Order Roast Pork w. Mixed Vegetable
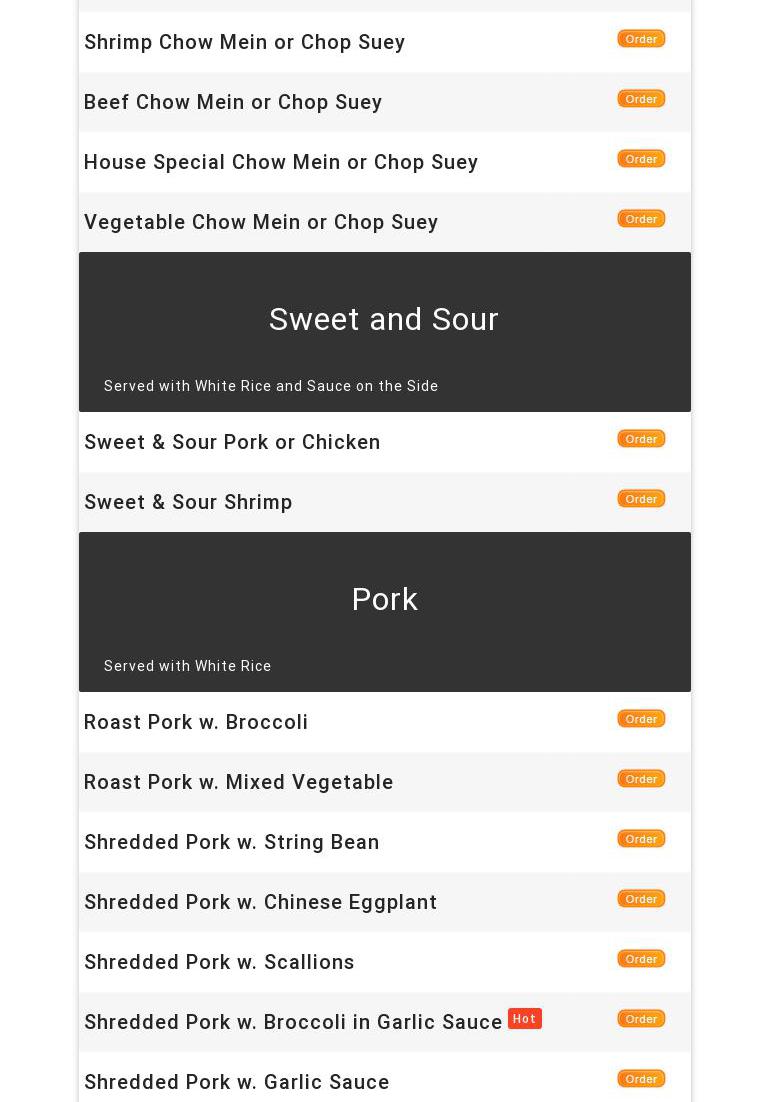This screenshot has height=1102, width=770. tap(641, 779)
